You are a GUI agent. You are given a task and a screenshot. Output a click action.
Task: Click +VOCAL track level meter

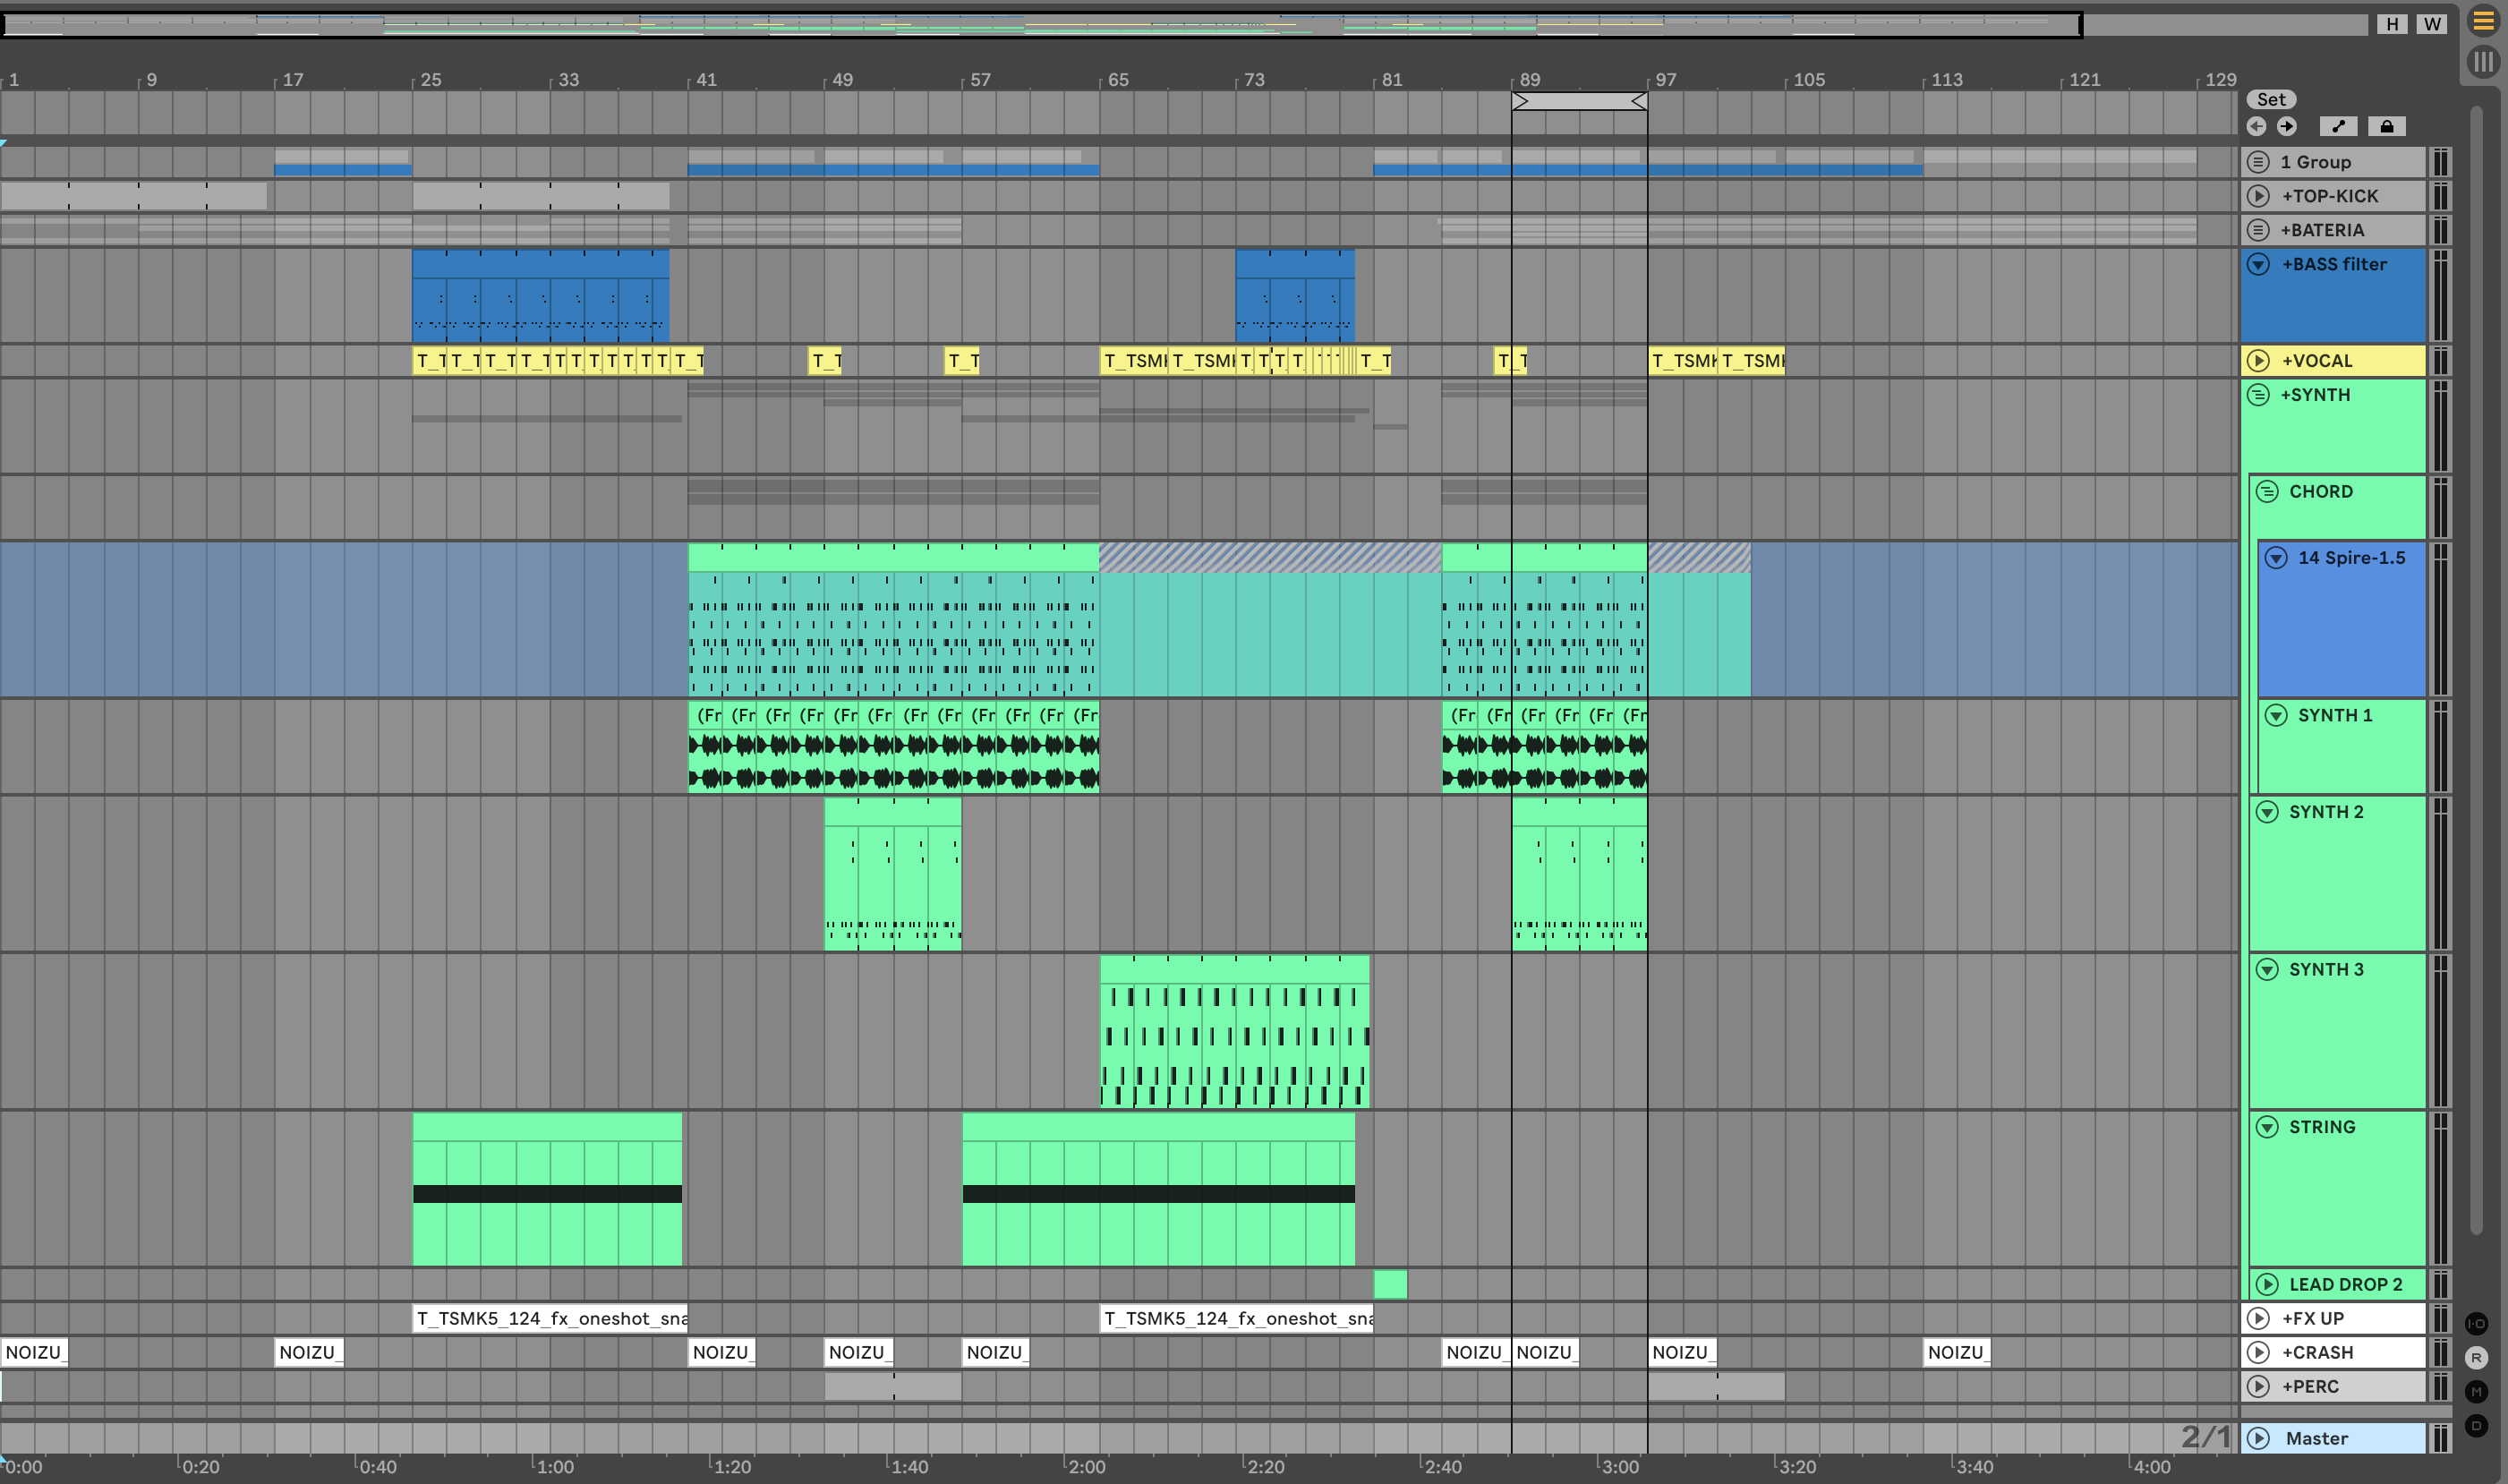2440,361
